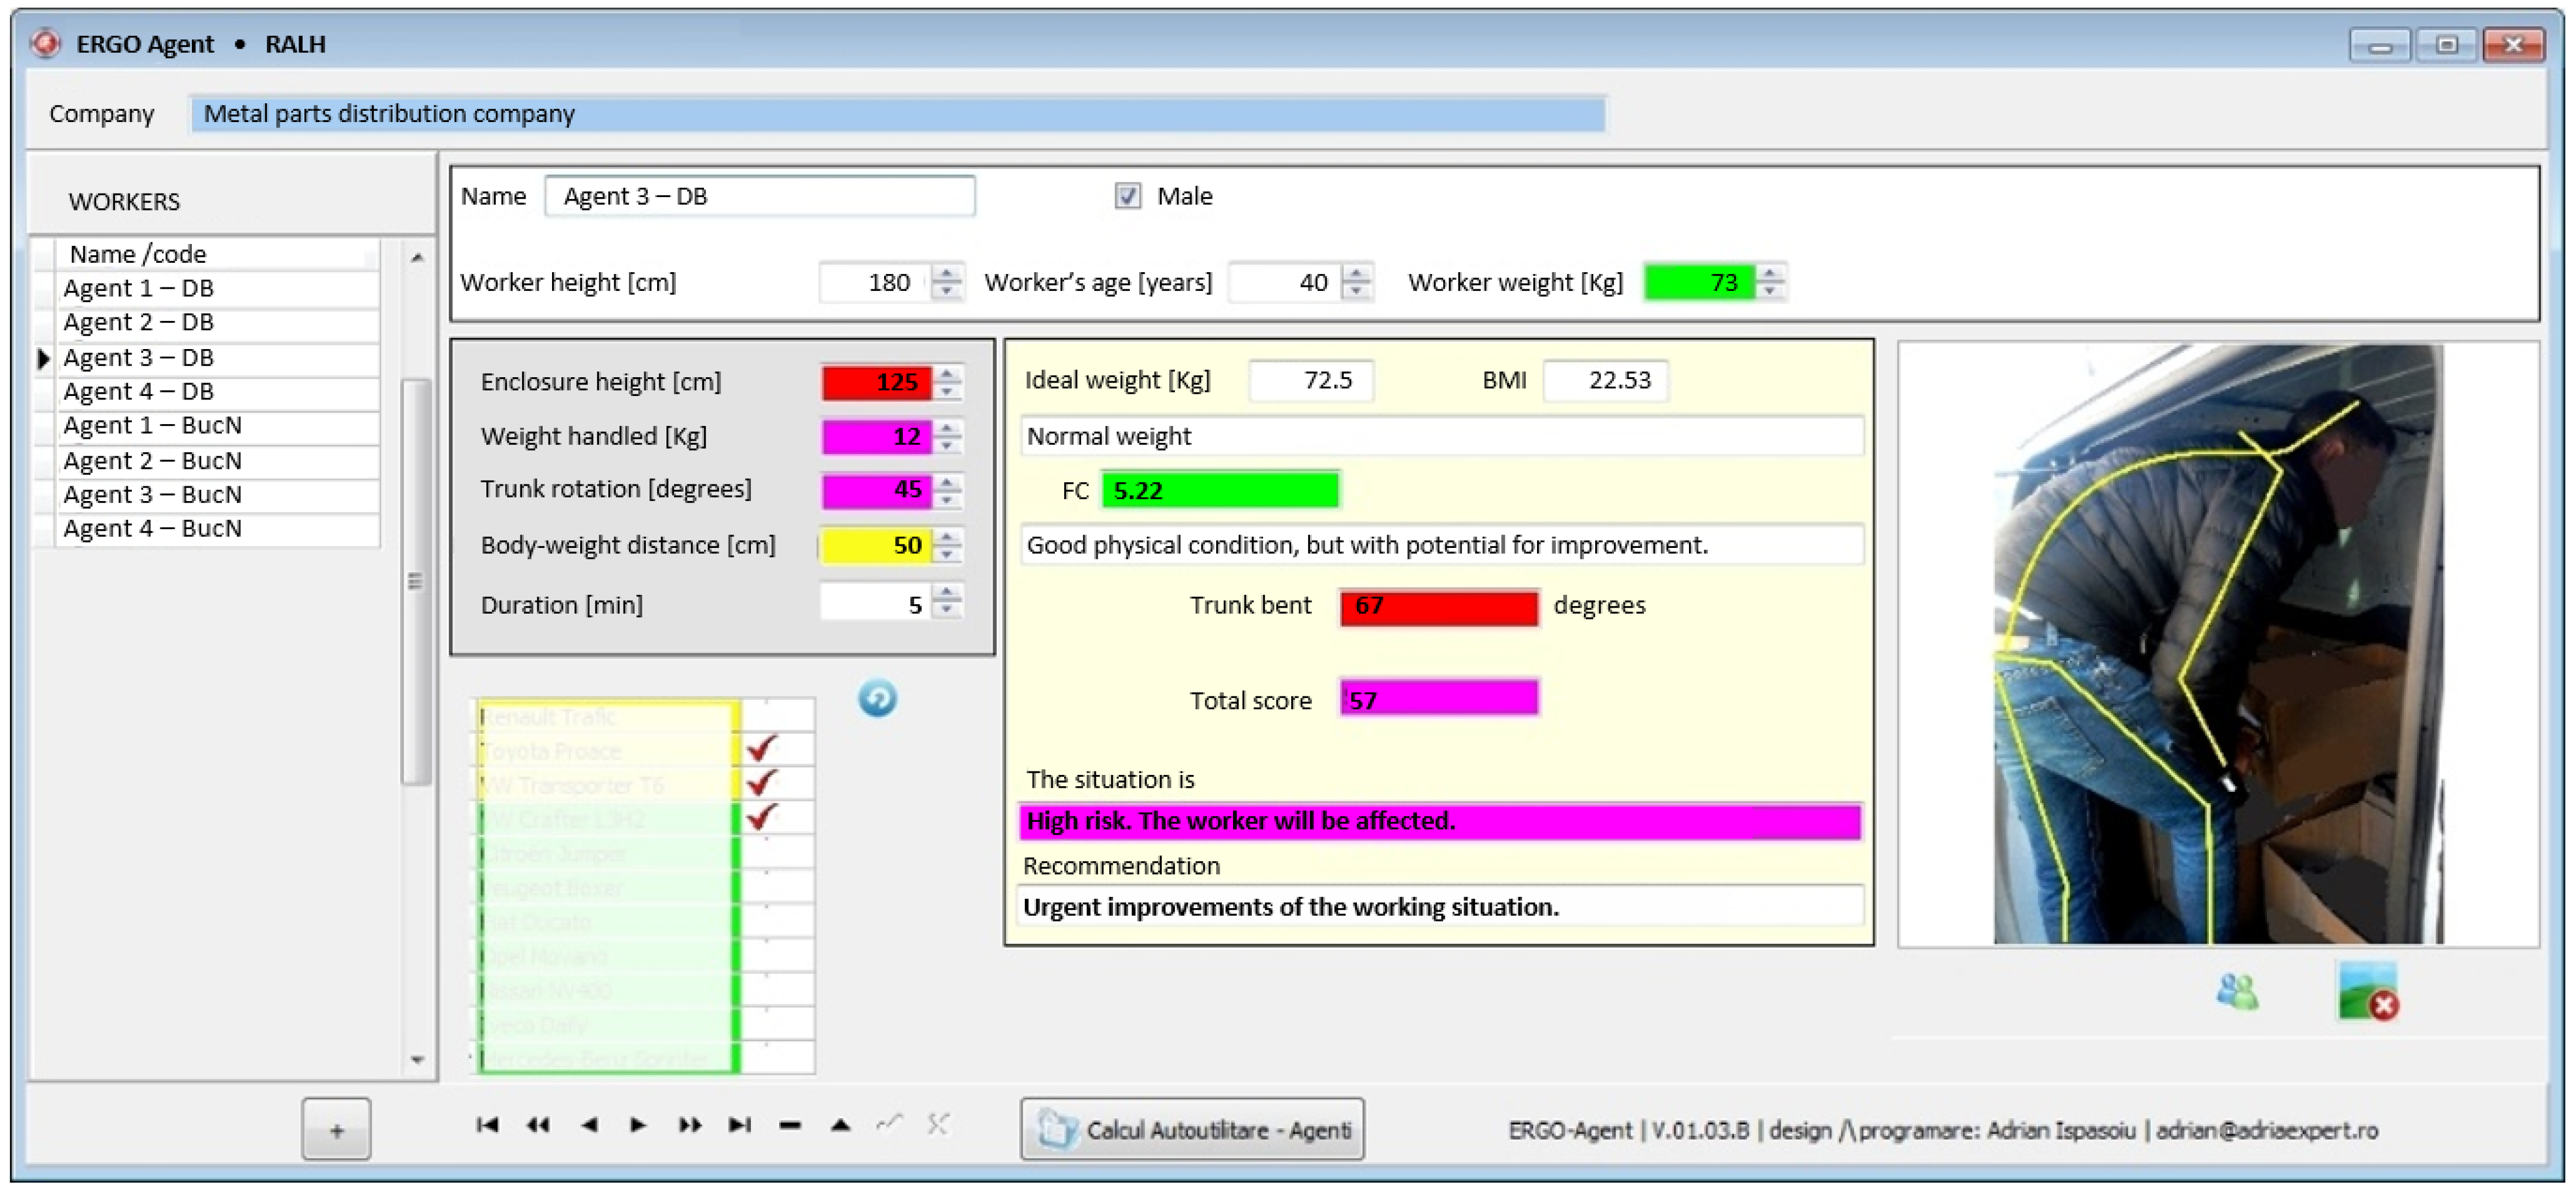Image resolution: width=2576 pixels, height=1195 pixels.
Task: Toggle the Male checkbox
Action: click(1128, 196)
